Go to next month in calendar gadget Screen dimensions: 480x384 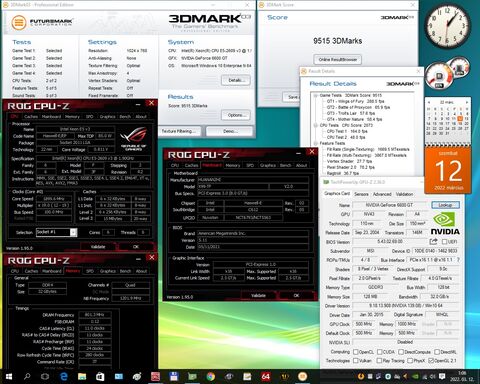pyautogui.click(x=467, y=102)
